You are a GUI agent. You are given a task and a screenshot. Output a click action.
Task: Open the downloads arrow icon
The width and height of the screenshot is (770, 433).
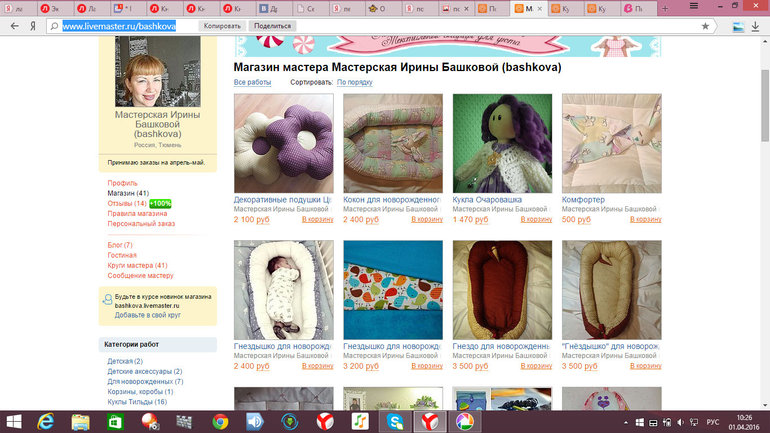pyautogui.click(x=755, y=25)
